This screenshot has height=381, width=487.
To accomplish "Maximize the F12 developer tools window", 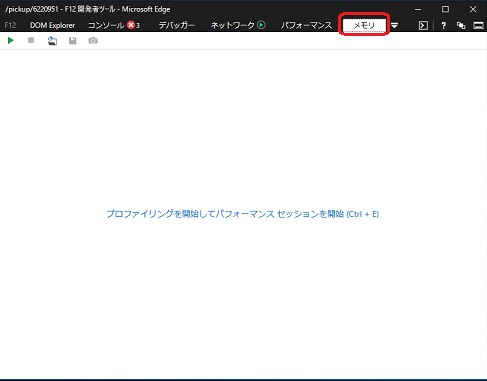I will pyautogui.click(x=445, y=9).
